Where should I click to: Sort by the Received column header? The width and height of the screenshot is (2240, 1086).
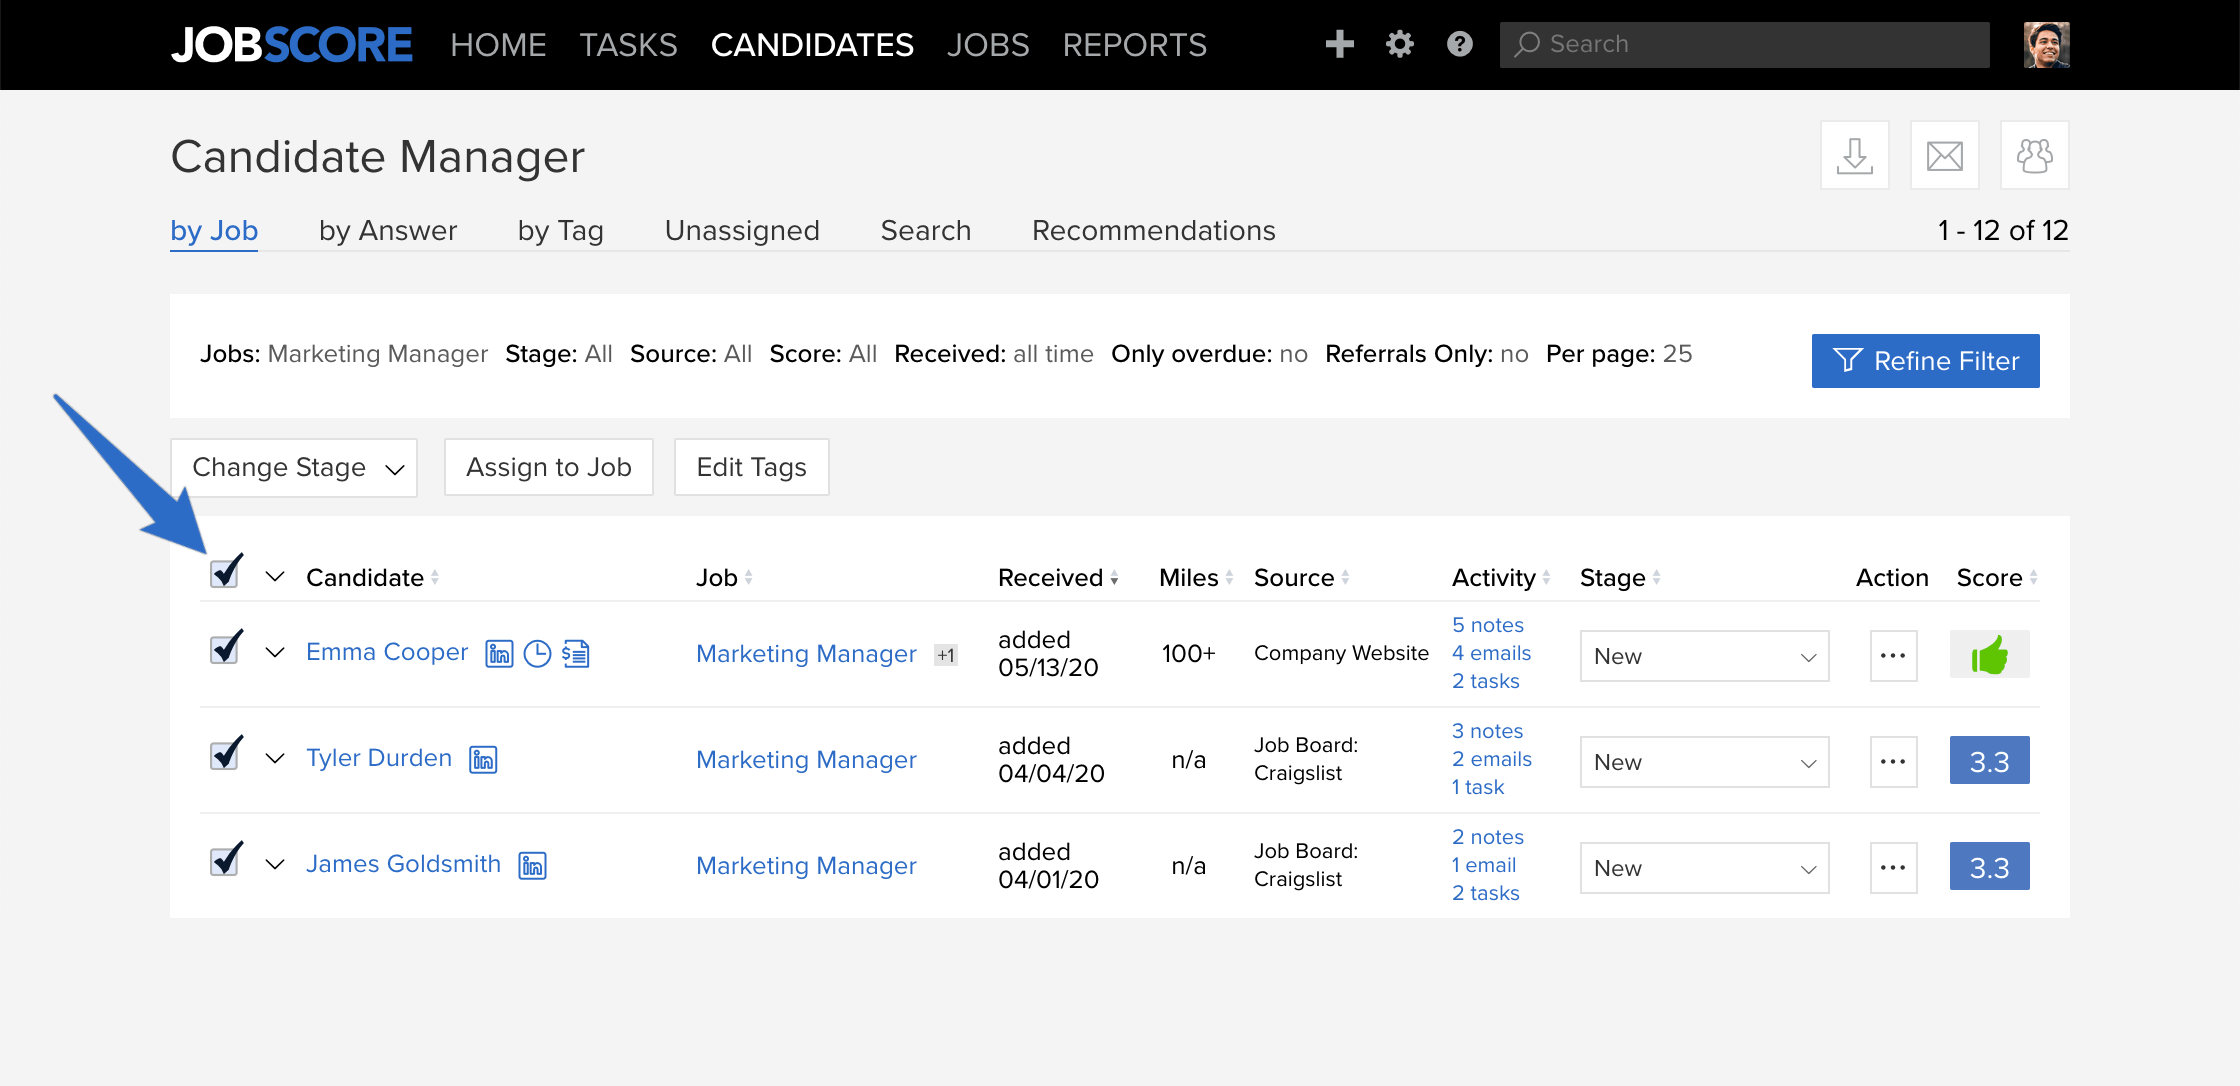pyautogui.click(x=1057, y=578)
